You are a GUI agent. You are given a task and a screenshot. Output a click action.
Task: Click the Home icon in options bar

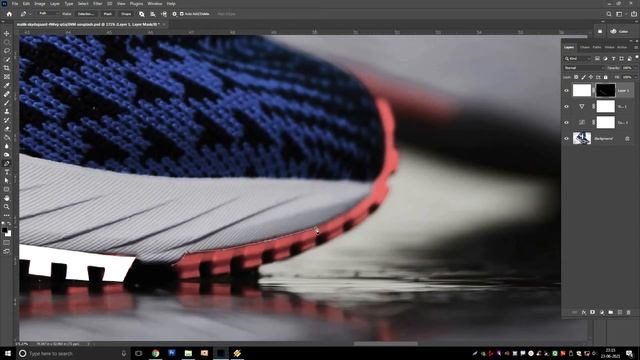point(9,14)
